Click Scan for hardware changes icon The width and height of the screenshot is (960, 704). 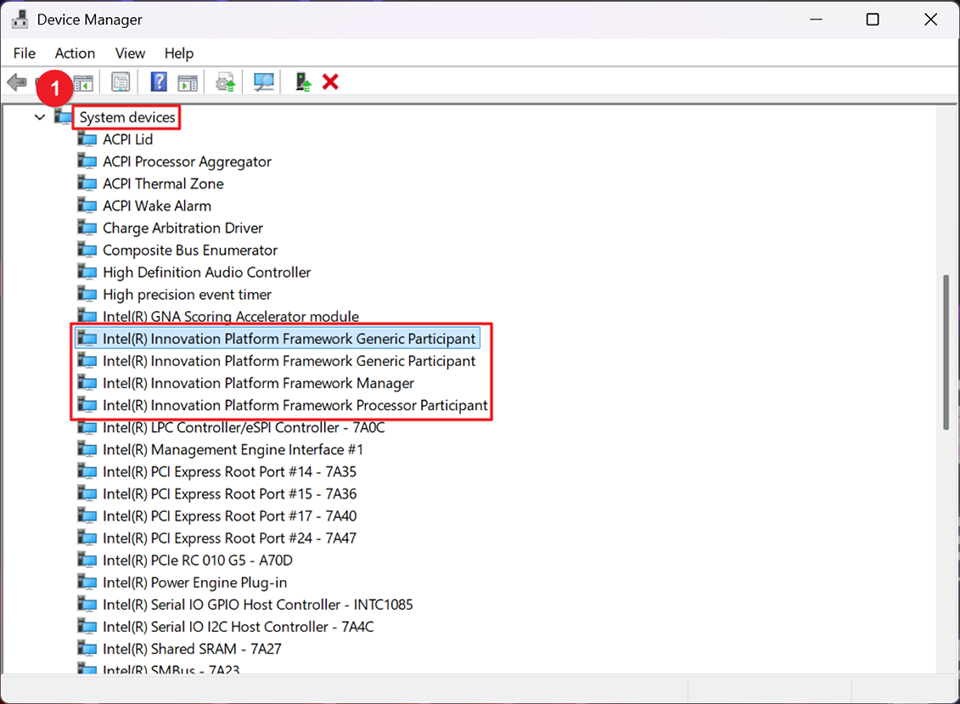pyautogui.click(x=264, y=82)
